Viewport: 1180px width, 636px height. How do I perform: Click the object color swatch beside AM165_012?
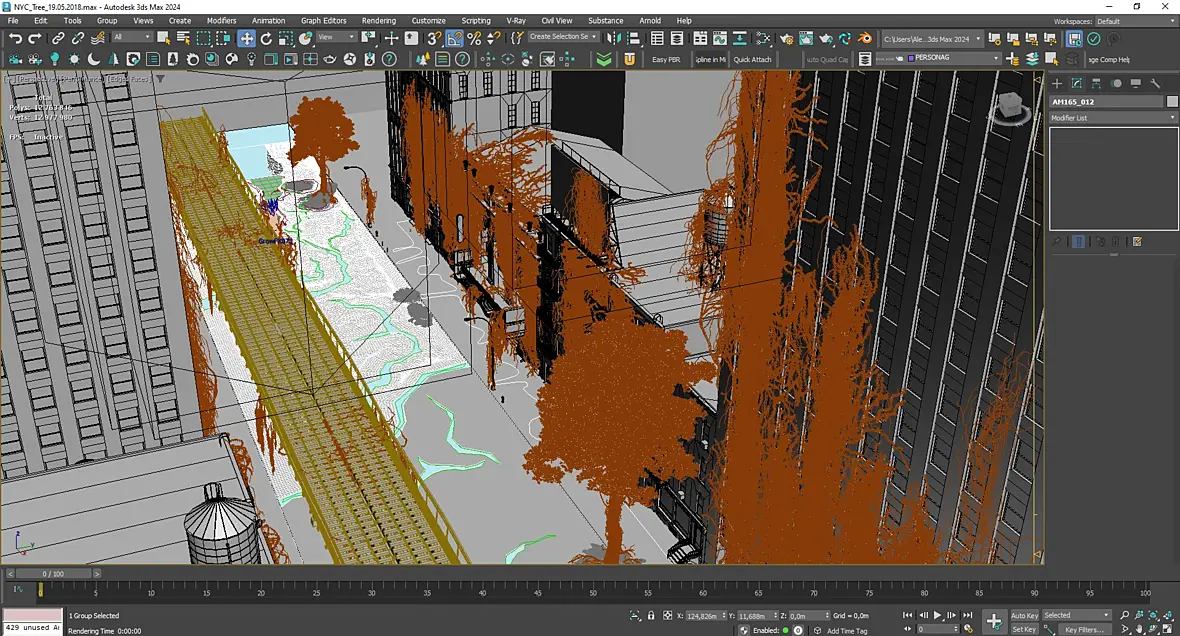[x=1172, y=102]
